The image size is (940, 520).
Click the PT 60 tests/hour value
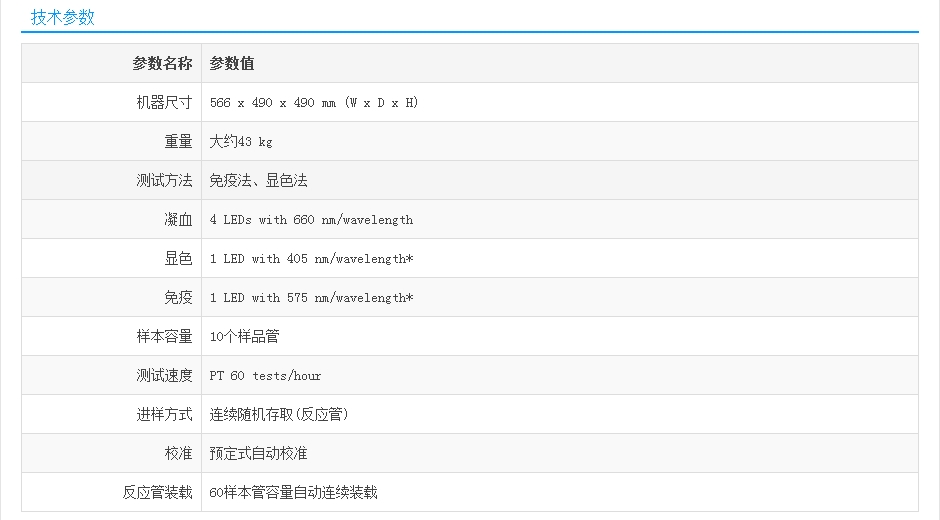pyautogui.click(x=265, y=376)
